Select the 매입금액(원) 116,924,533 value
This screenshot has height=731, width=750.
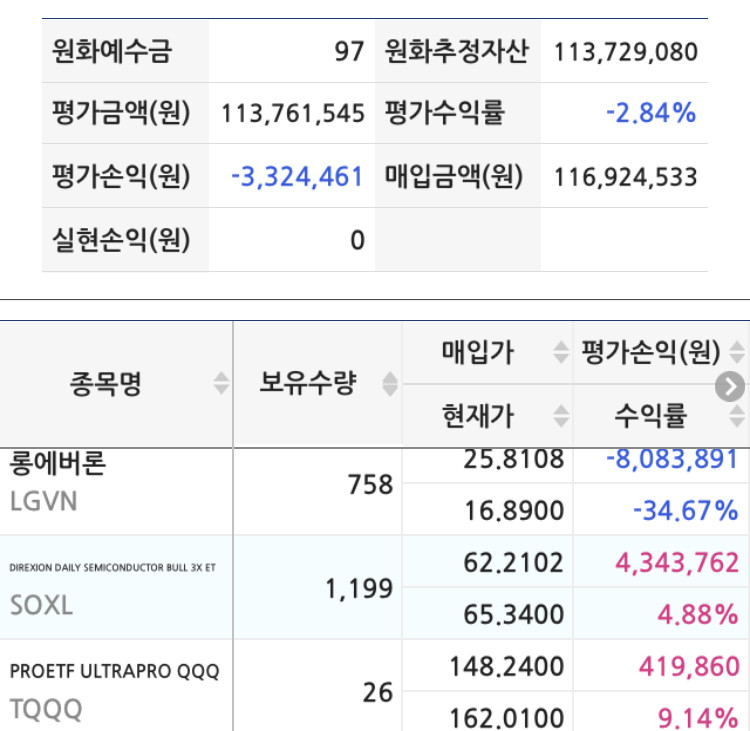626,177
